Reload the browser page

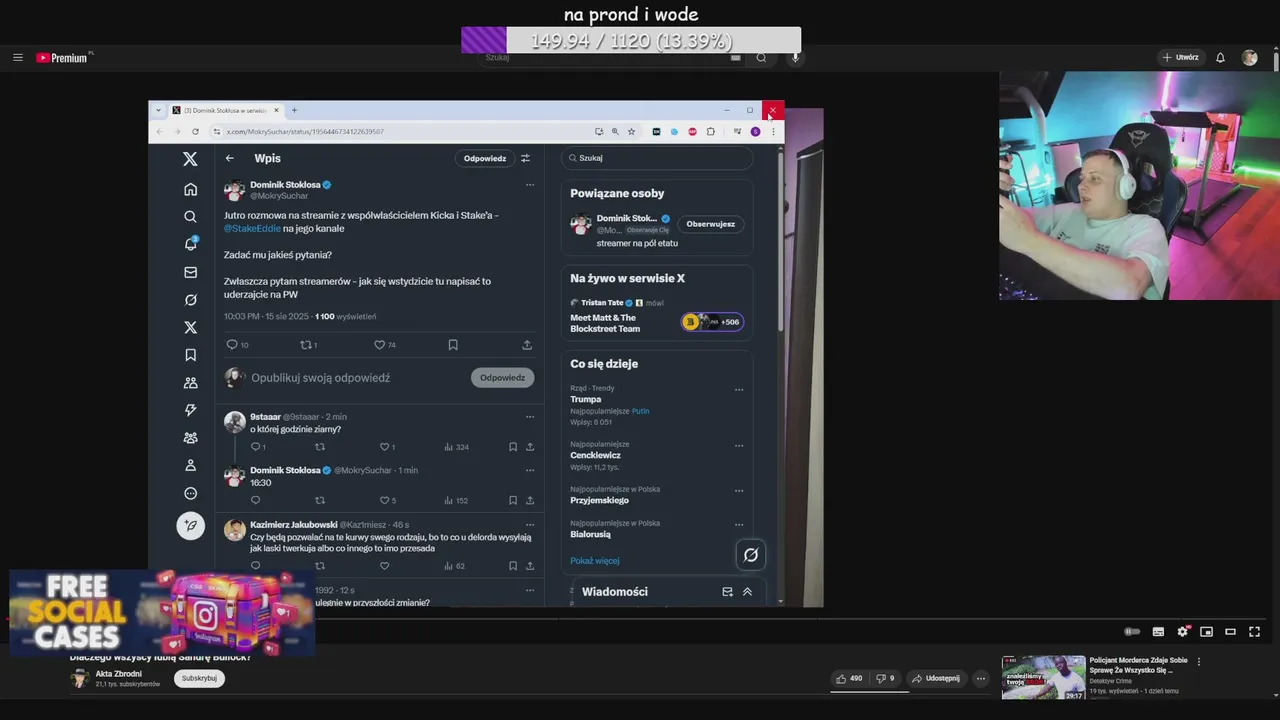195,131
